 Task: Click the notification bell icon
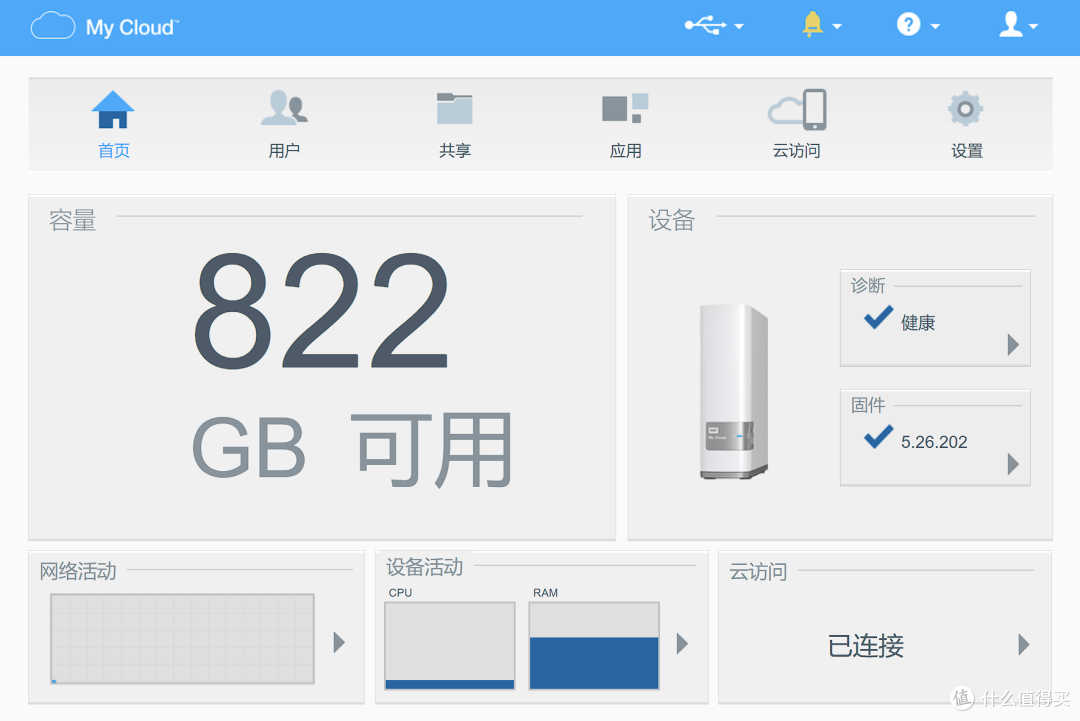pos(813,25)
